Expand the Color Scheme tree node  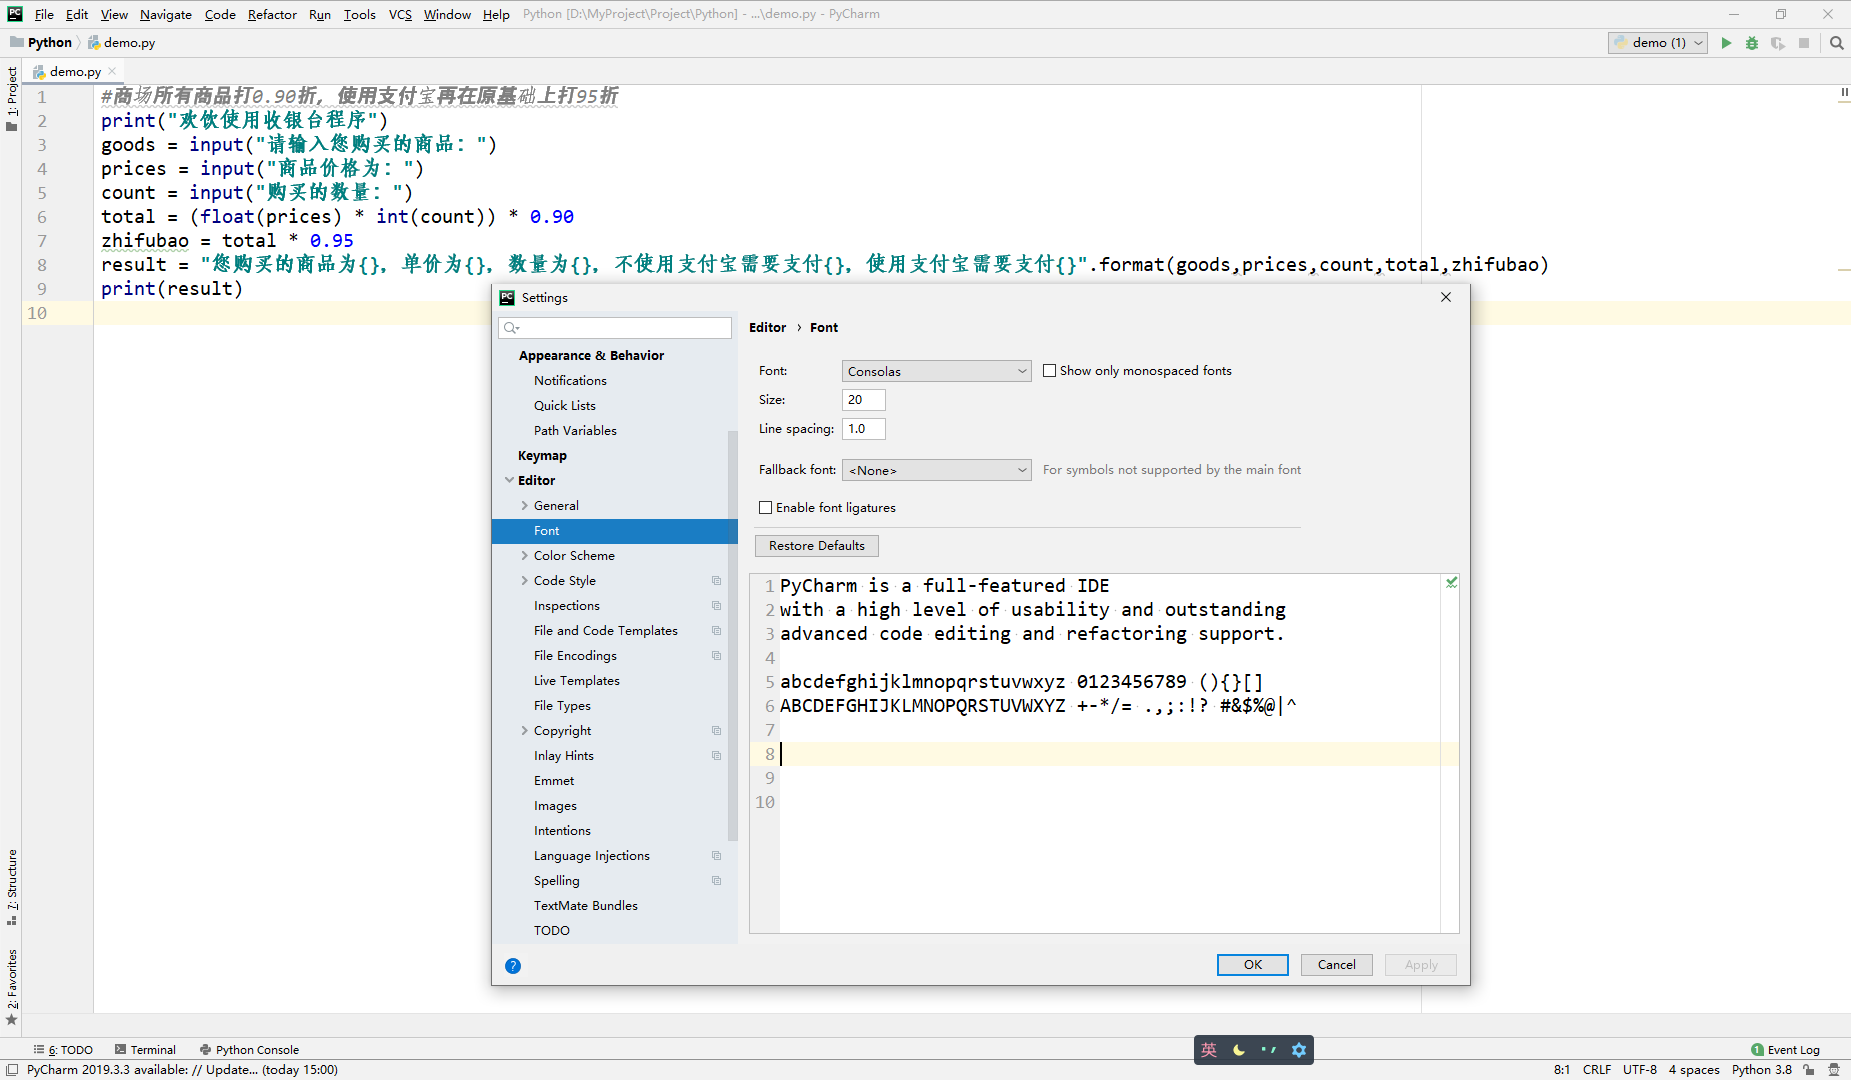click(x=524, y=556)
